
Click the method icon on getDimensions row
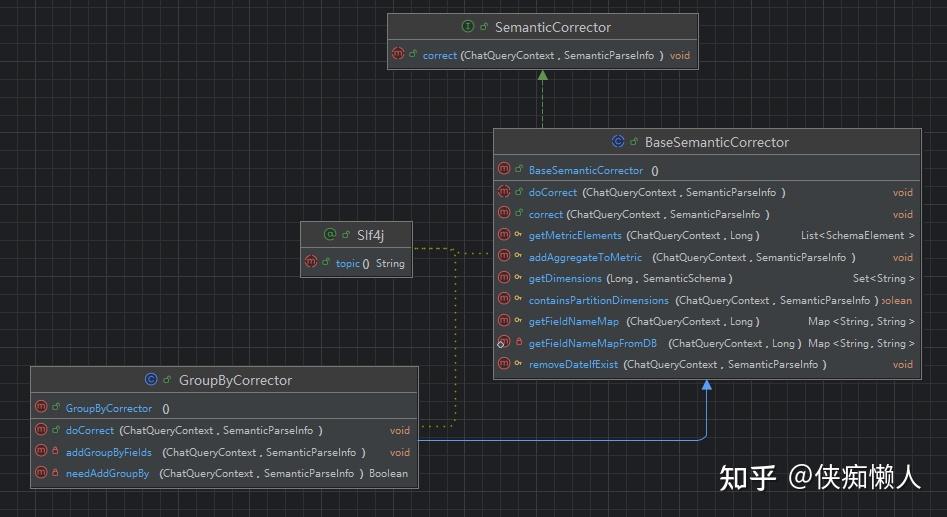point(504,277)
